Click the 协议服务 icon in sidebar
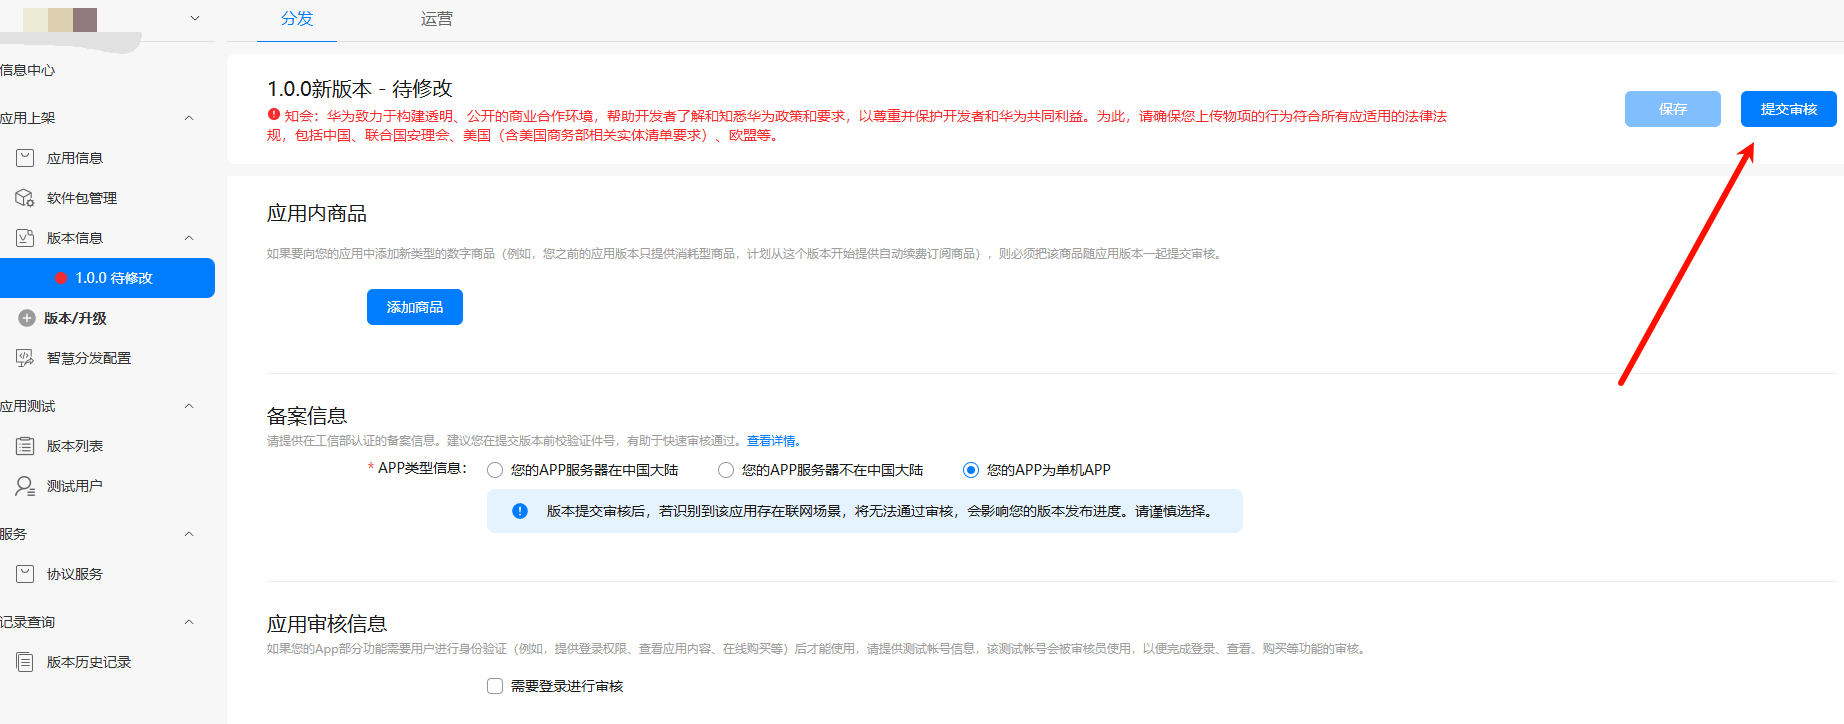The image size is (1844, 724). [x=25, y=574]
